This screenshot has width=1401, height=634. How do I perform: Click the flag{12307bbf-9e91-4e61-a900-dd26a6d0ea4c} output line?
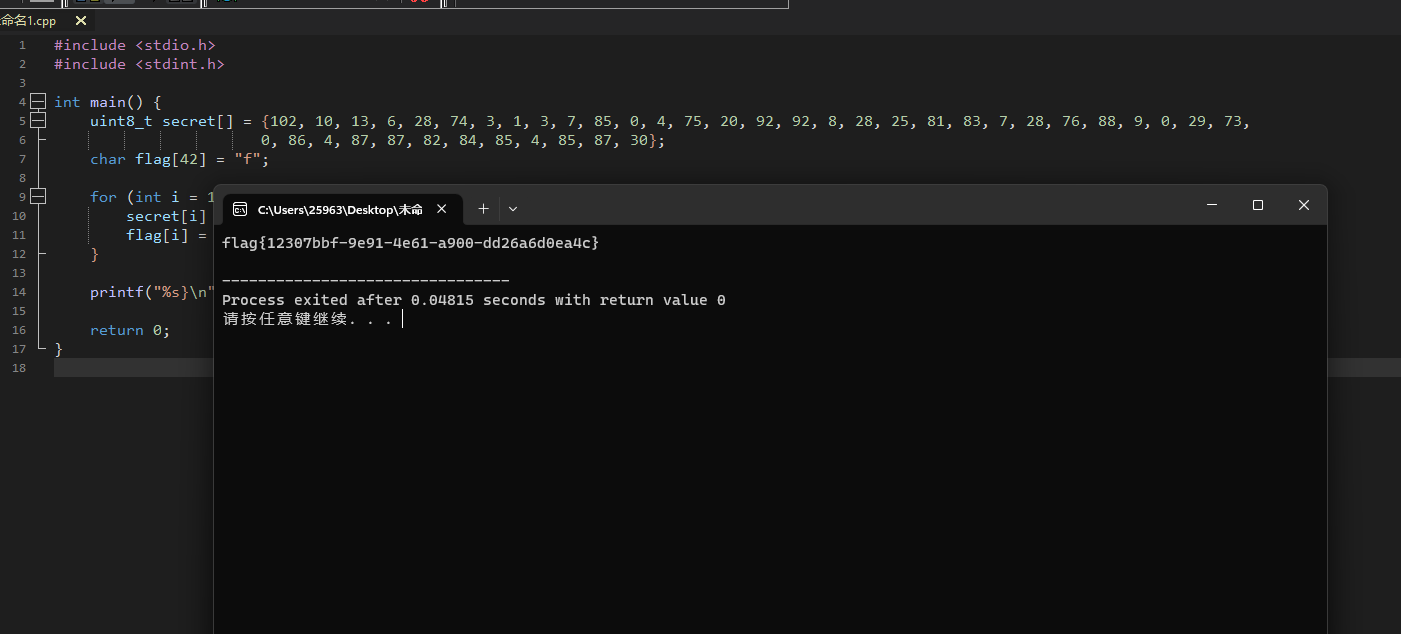click(x=410, y=243)
